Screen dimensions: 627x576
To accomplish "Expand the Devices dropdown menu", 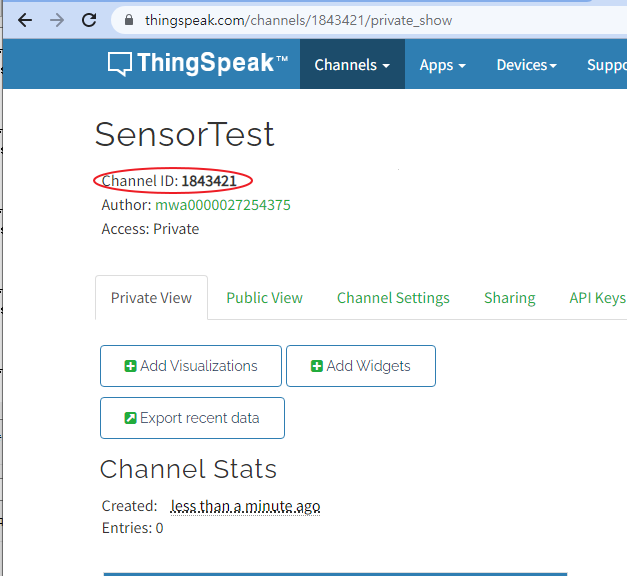I will pyautogui.click(x=527, y=64).
